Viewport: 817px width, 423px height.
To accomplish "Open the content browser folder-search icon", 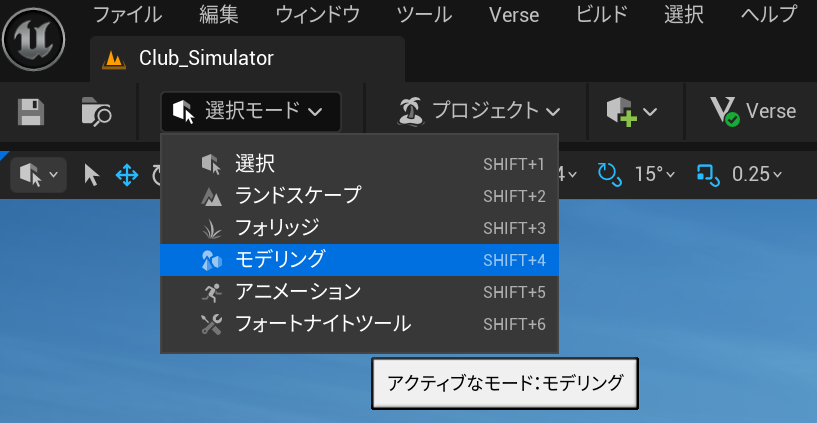I will tap(96, 111).
